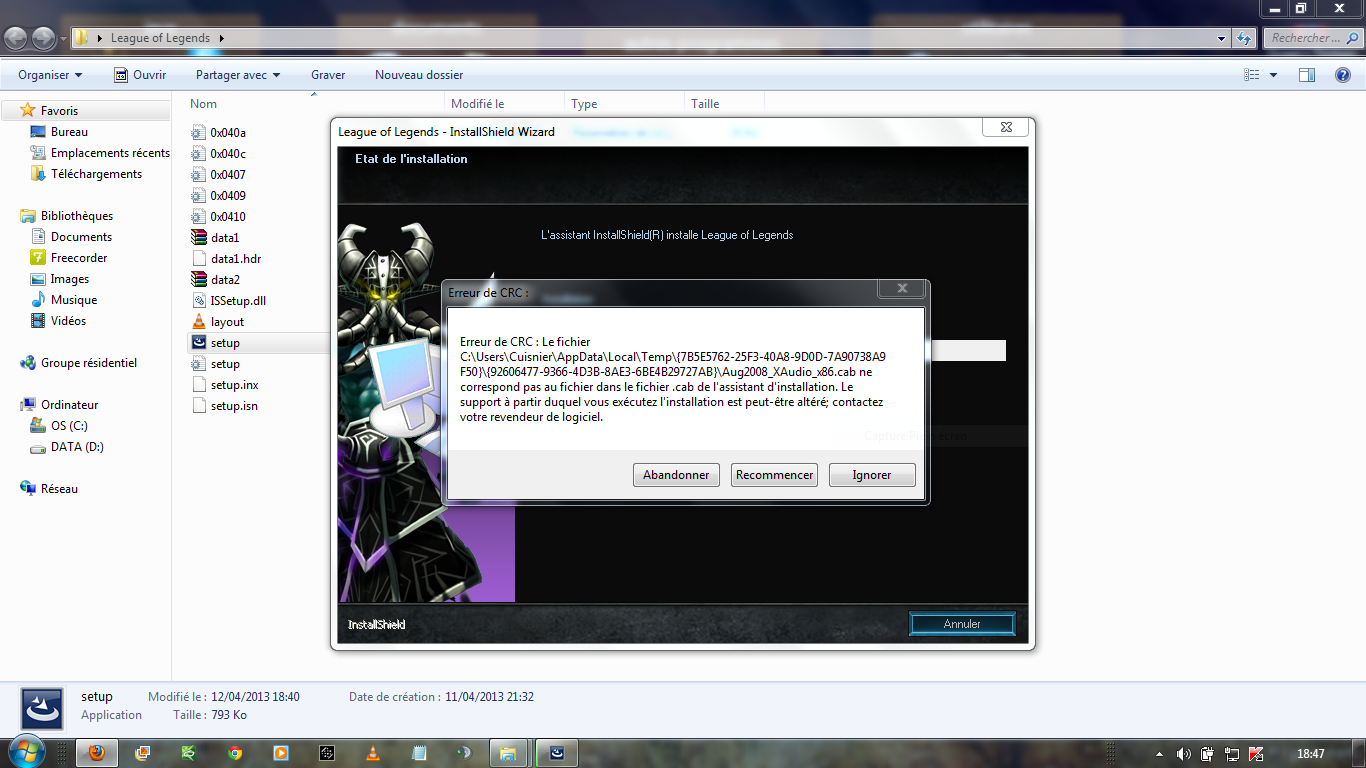
Task: Close the InstallShield Wizard window
Action: coord(1005,127)
